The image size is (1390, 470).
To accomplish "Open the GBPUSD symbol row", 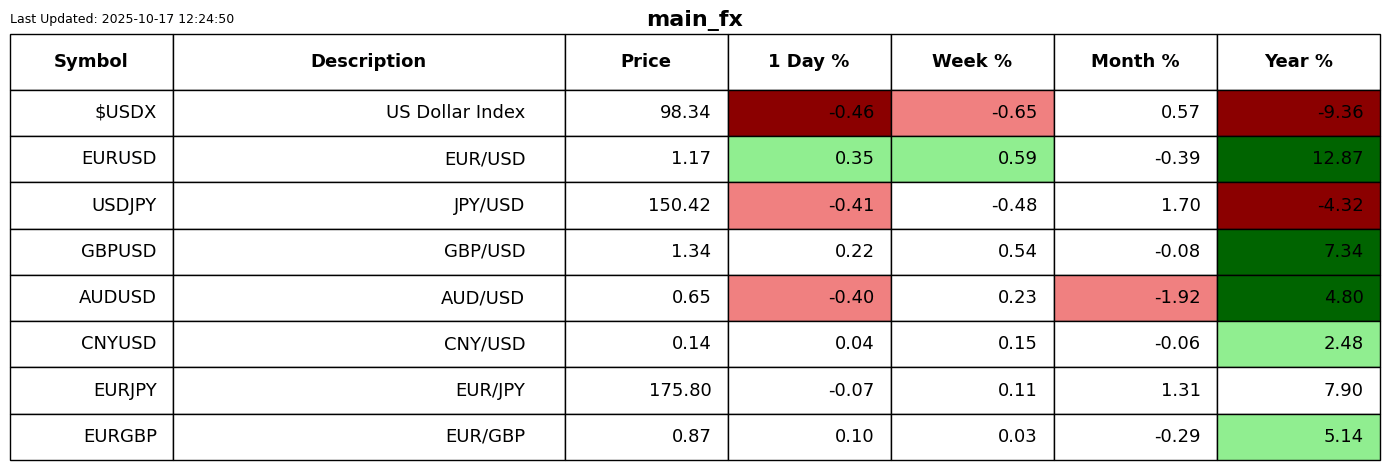I will 119,252.
